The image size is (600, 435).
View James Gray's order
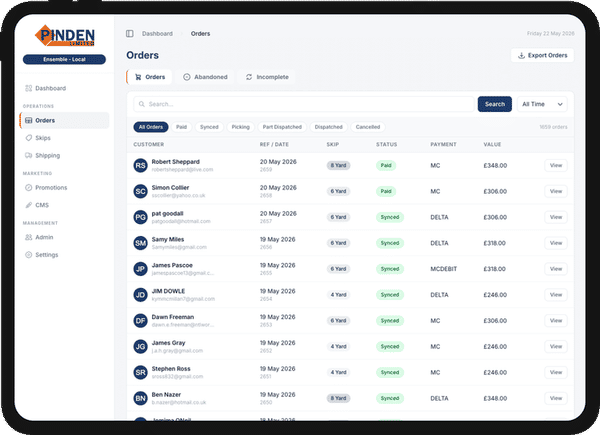click(x=556, y=347)
